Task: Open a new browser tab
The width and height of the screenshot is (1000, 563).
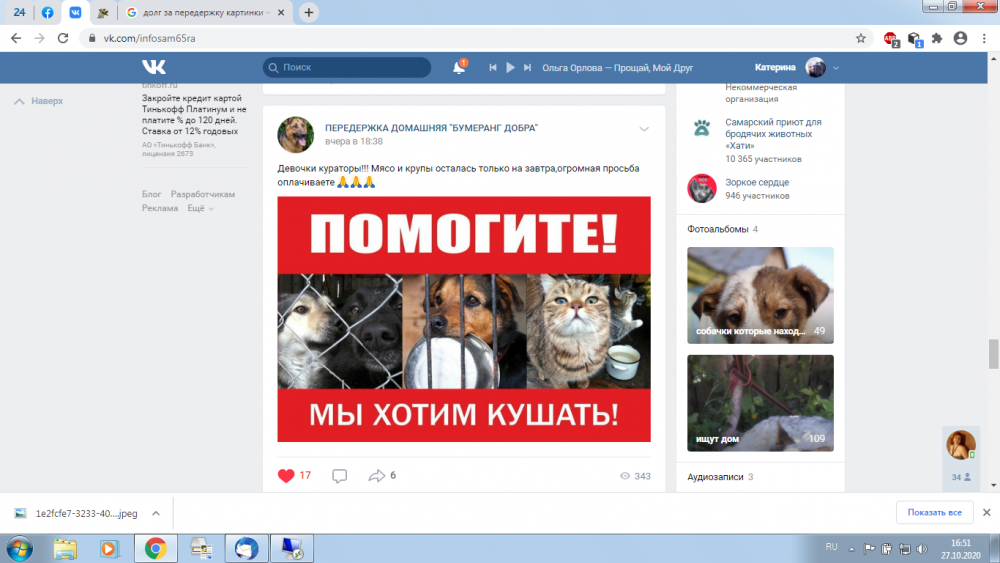Action: point(309,12)
